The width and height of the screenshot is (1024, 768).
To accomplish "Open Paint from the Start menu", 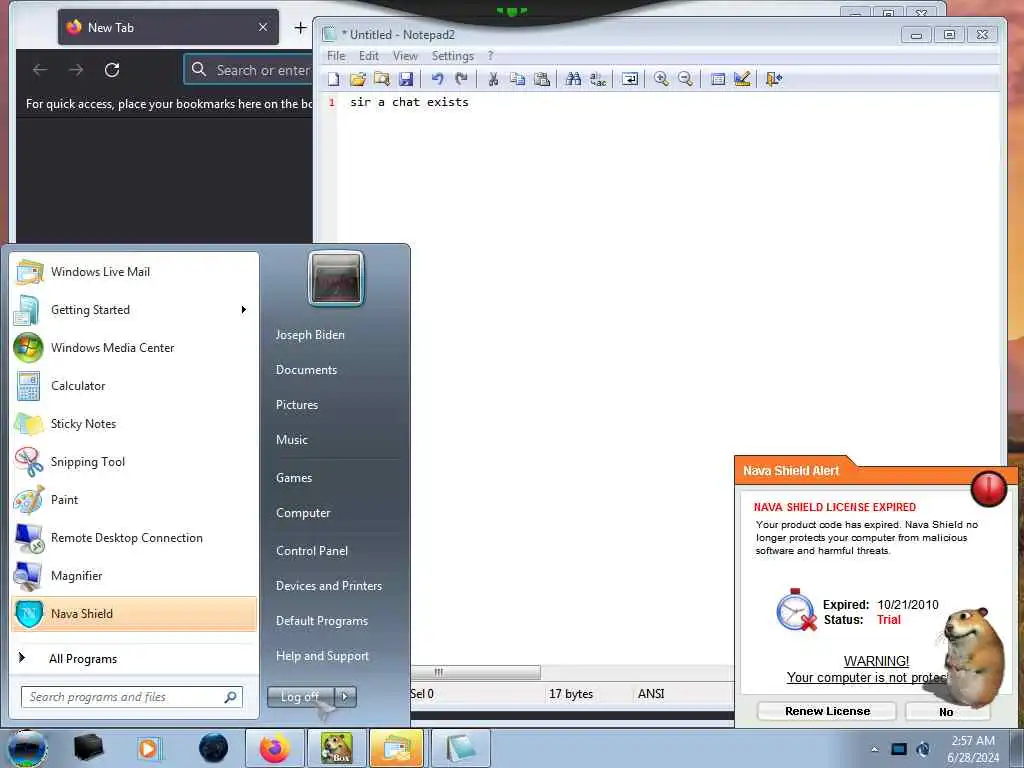I will (x=135, y=499).
